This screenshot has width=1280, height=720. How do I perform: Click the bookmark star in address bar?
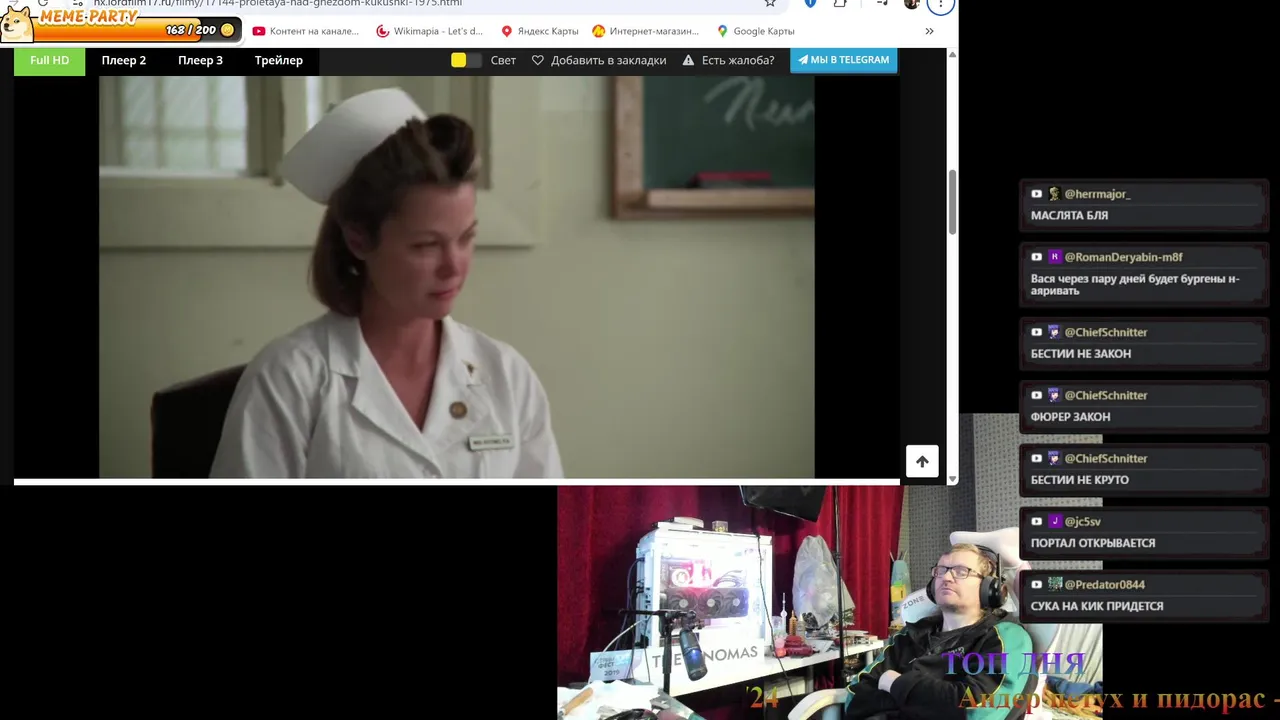tap(769, 3)
